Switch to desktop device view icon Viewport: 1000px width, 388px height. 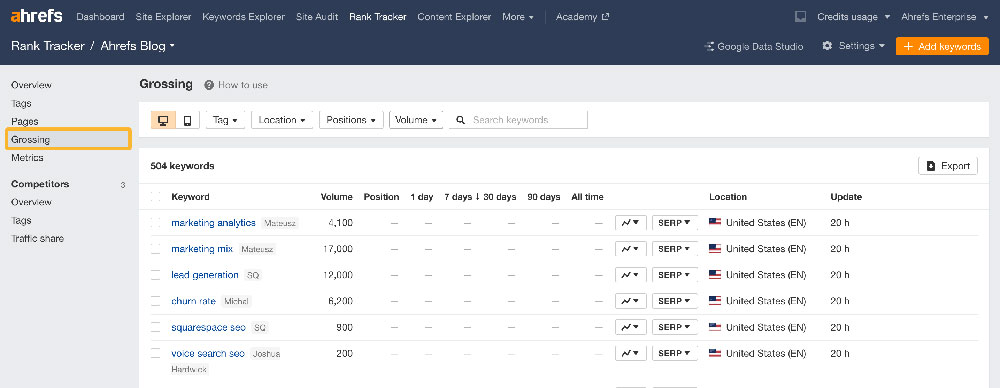coord(163,120)
